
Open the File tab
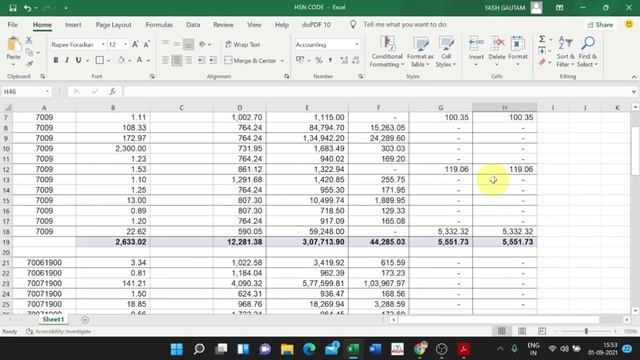pos(13,25)
